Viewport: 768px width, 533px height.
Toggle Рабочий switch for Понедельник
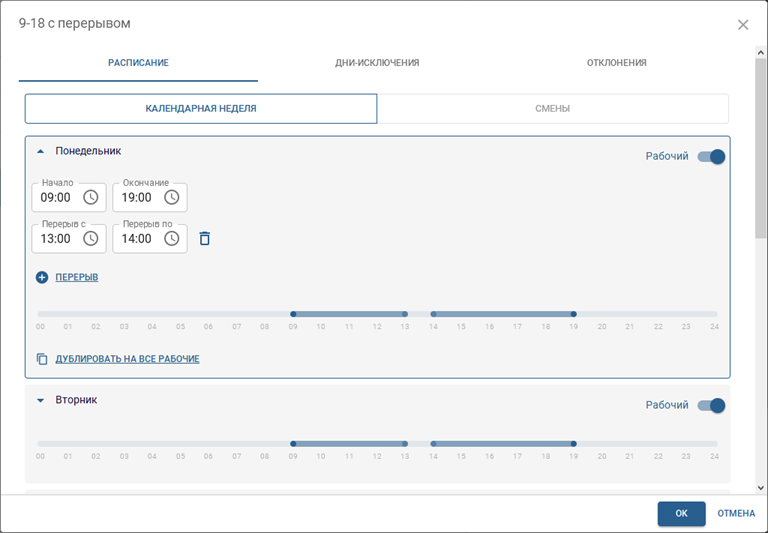(711, 156)
